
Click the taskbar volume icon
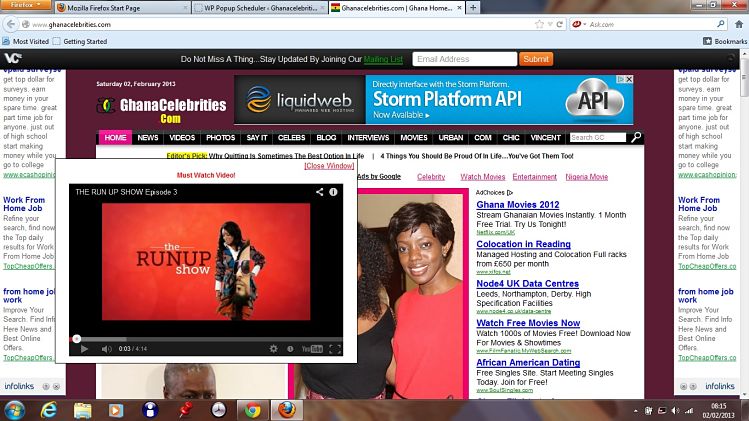point(675,410)
